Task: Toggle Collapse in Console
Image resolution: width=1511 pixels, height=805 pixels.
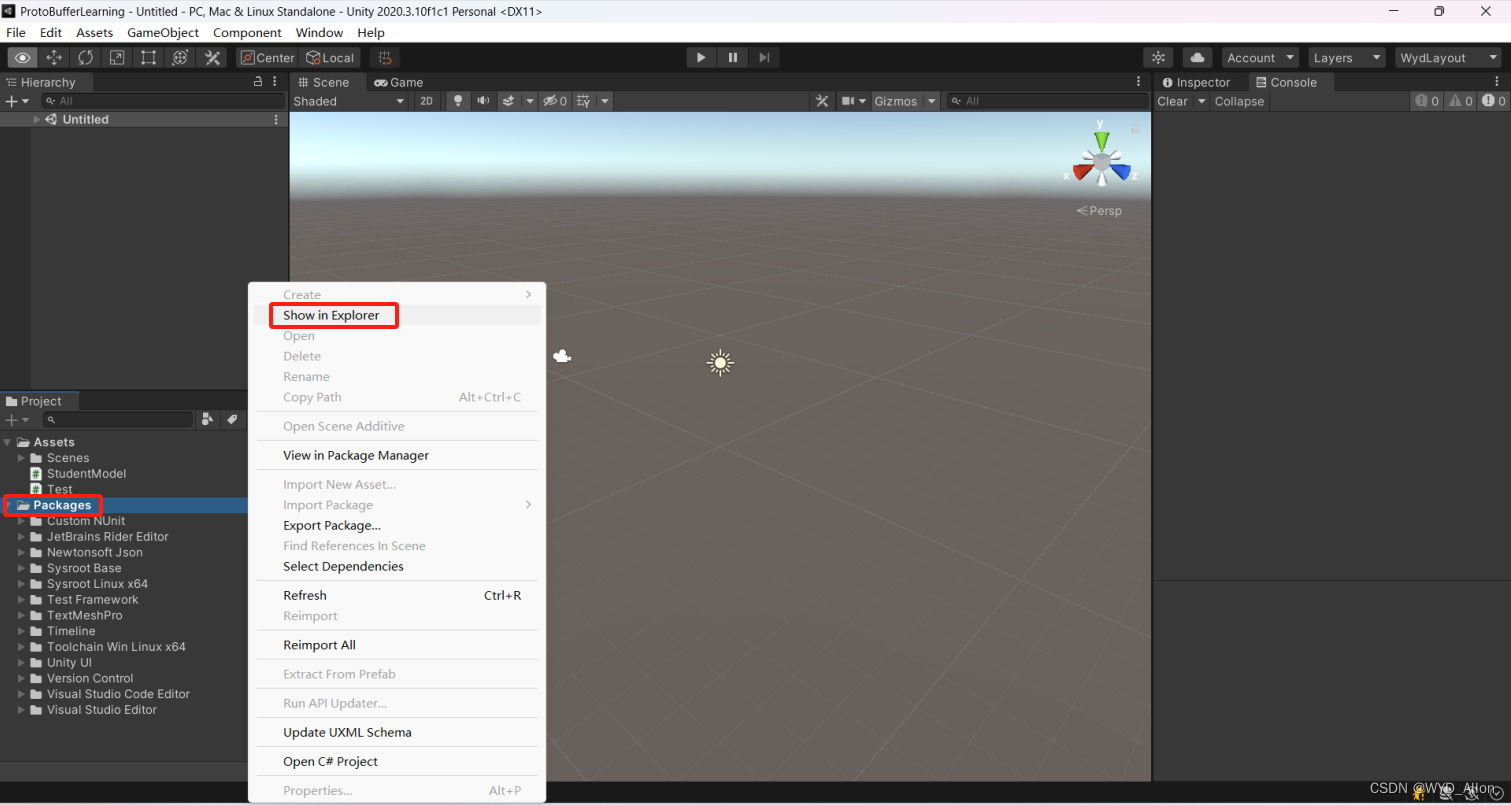Action: click(1239, 101)
